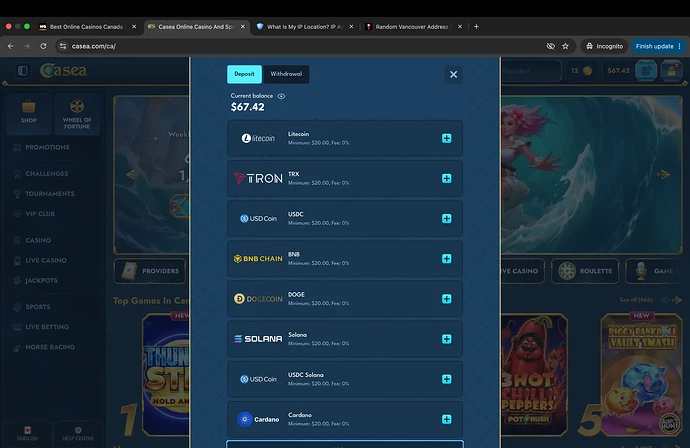Expand the USDC Solana deposit option

click(x=446, y=379)
